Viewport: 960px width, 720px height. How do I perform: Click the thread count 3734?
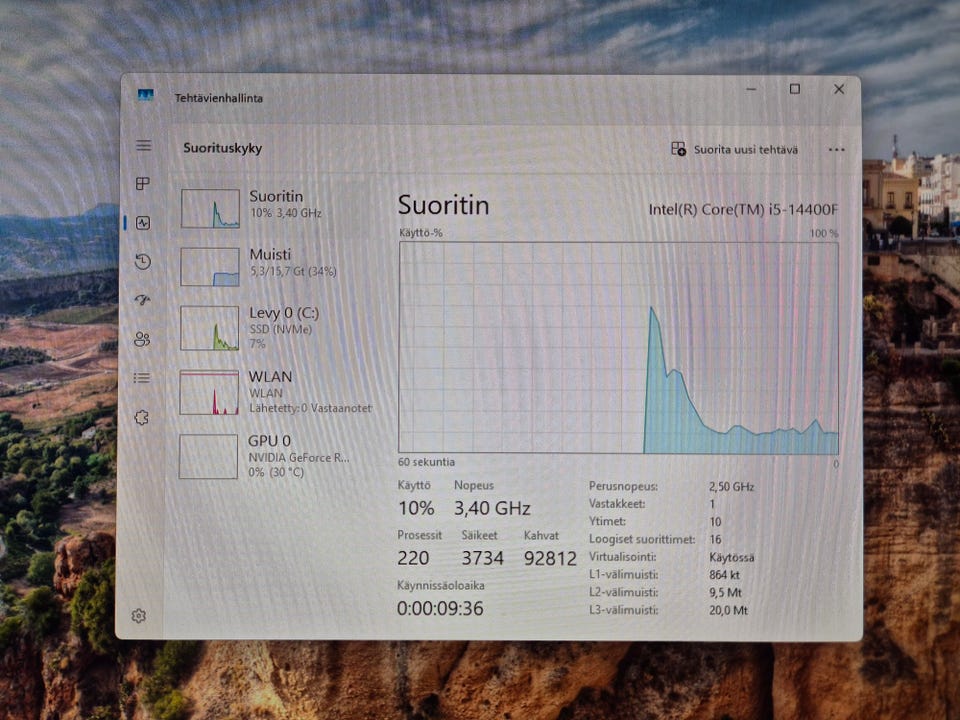482,558
